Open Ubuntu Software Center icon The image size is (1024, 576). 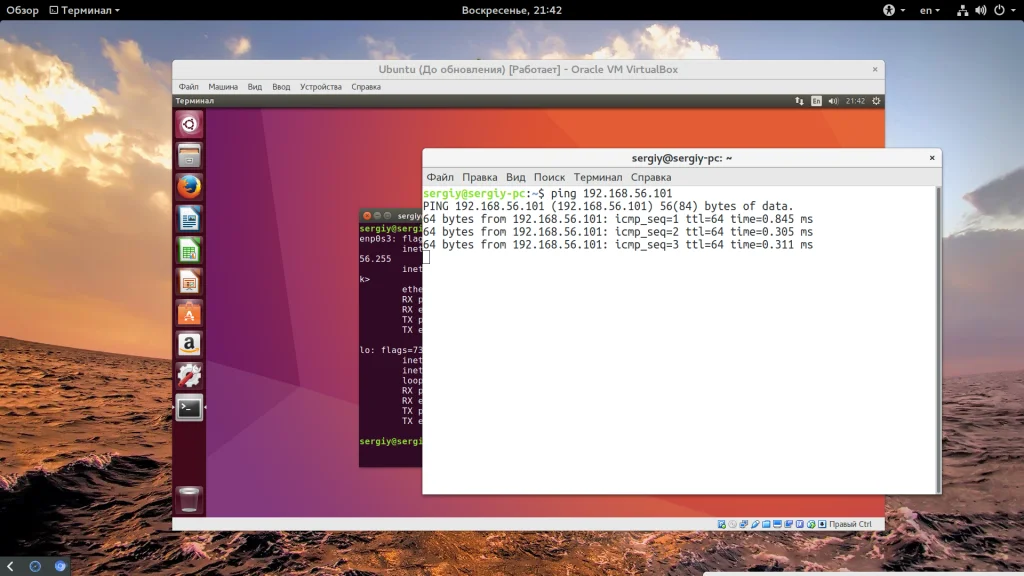tap(189, 313)
